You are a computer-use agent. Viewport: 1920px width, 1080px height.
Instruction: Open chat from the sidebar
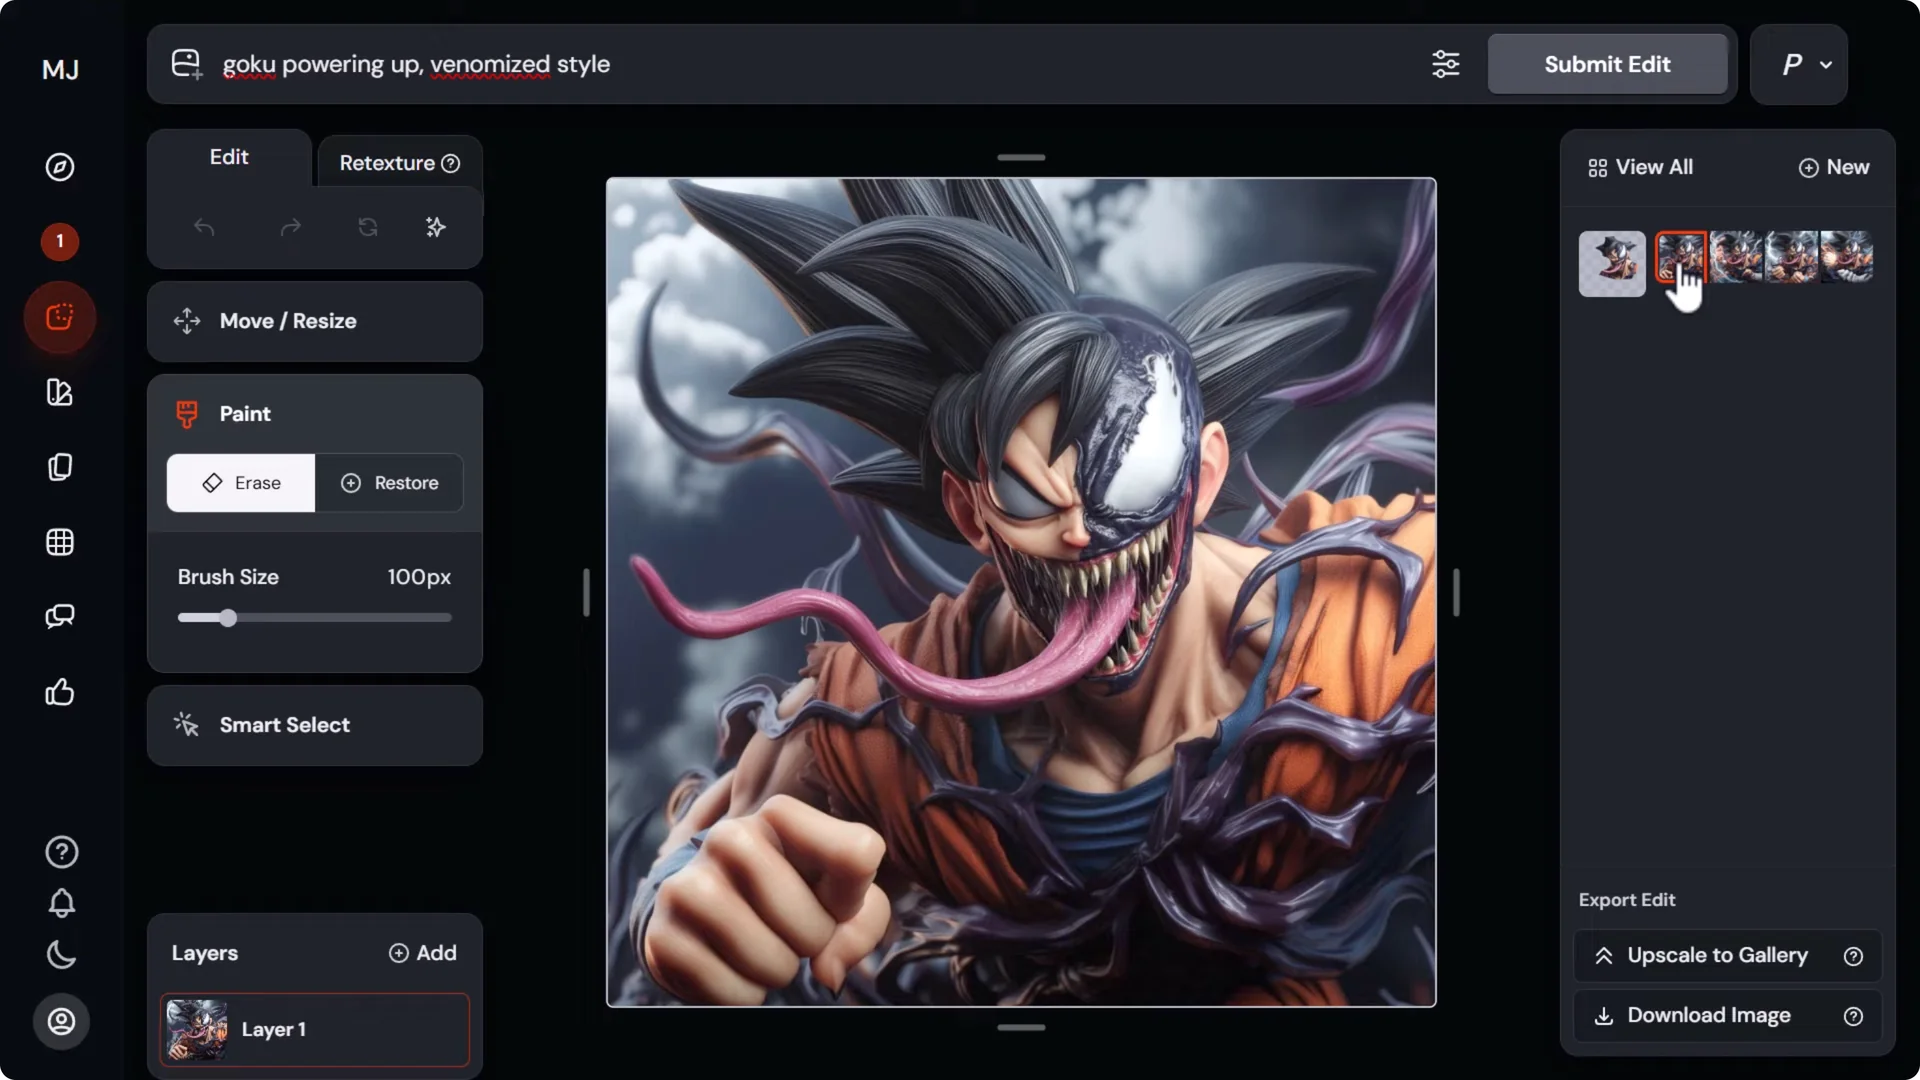point(60,616)
